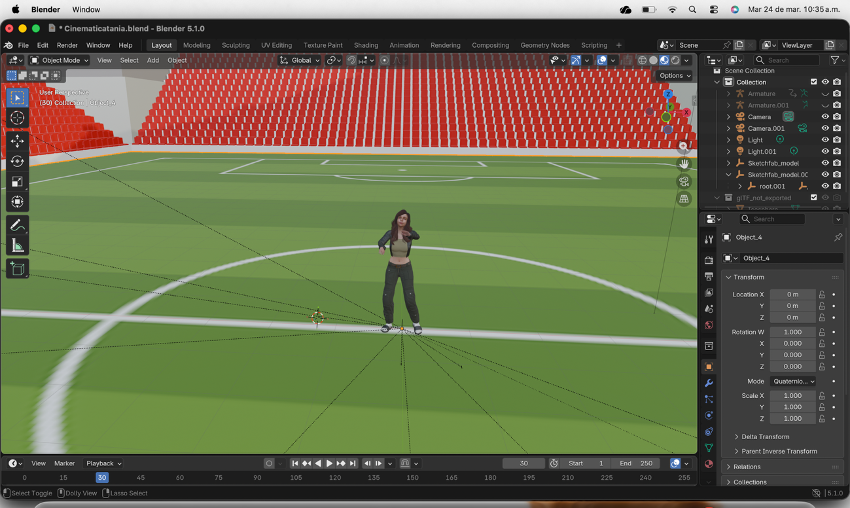Click frame 105 on the timeline ruler
850x508 pixels.
tap(296, 478)
